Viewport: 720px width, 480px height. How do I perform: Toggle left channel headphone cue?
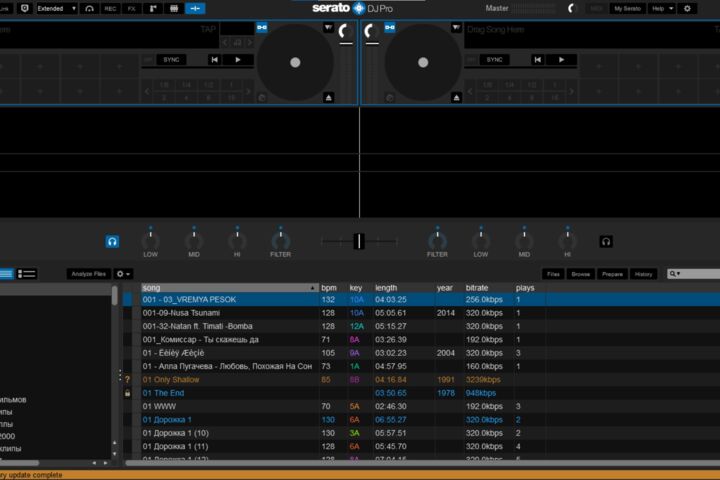click(112, 242)
